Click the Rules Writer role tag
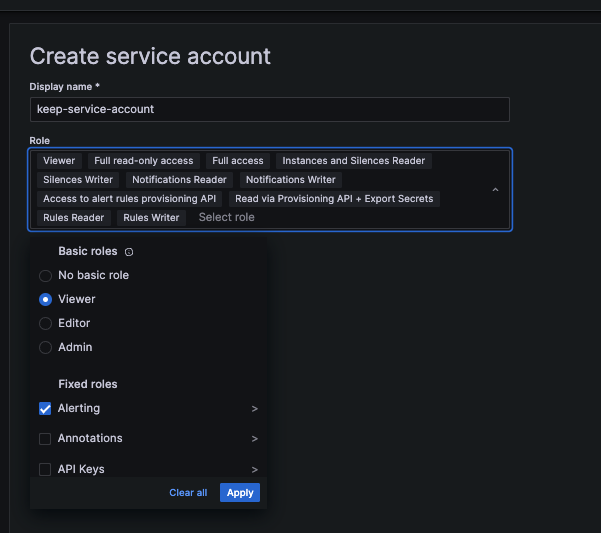This screenshot has width=601, height=533. click(x=151, y=218)
